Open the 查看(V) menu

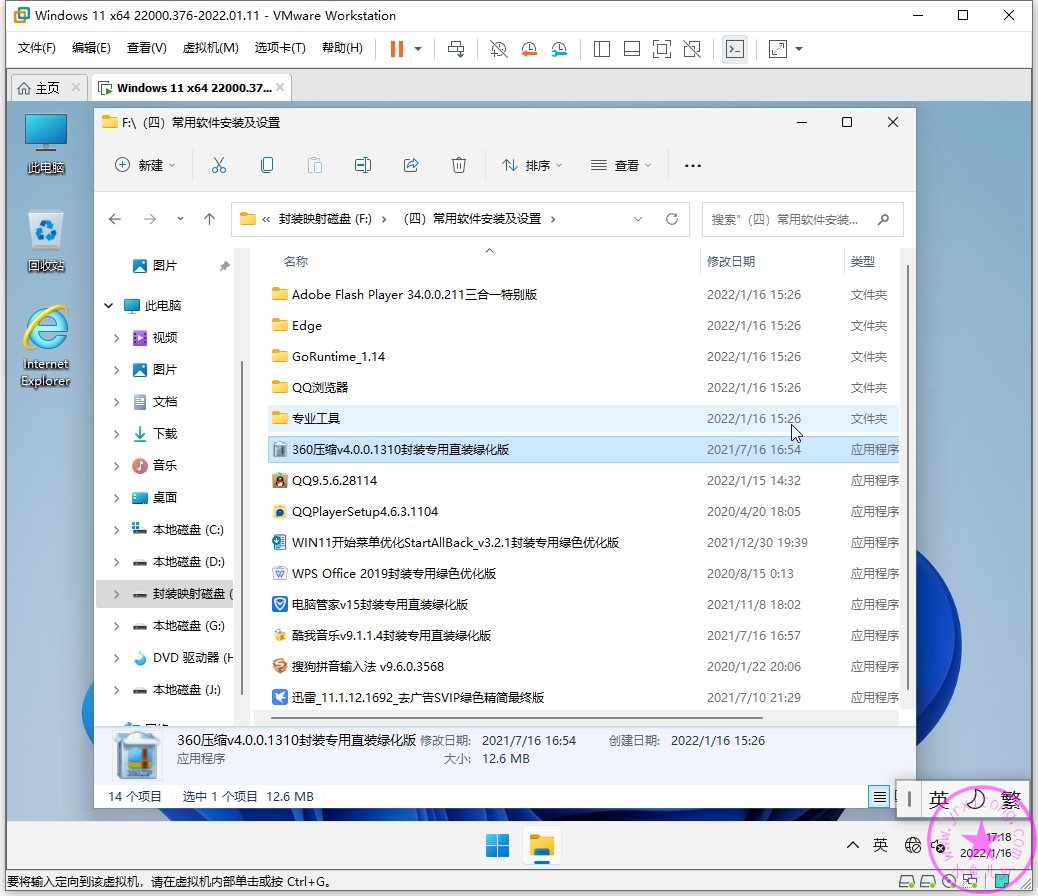146,48
